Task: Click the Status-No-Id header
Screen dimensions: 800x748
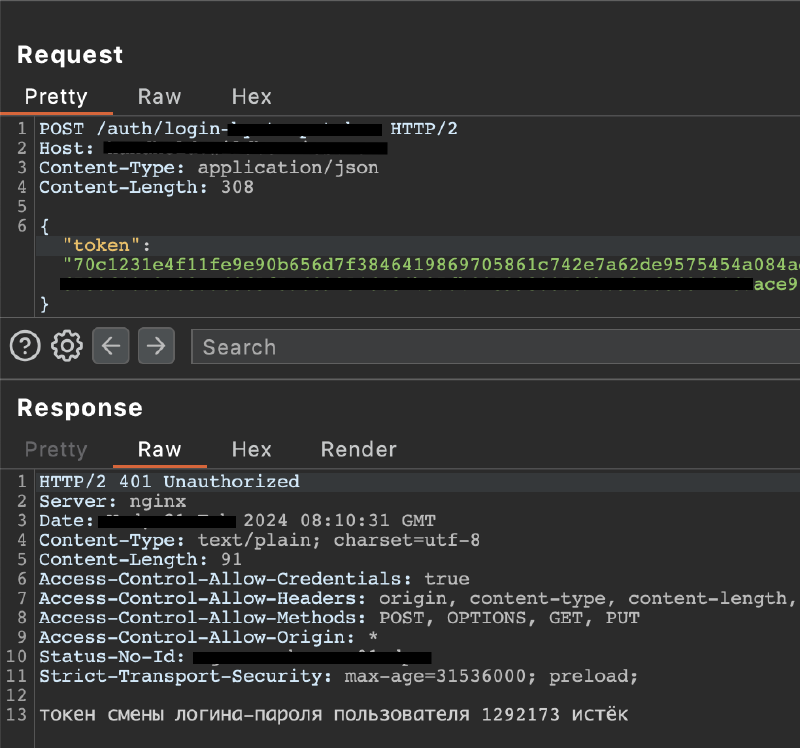Action: tap(235, 657)
